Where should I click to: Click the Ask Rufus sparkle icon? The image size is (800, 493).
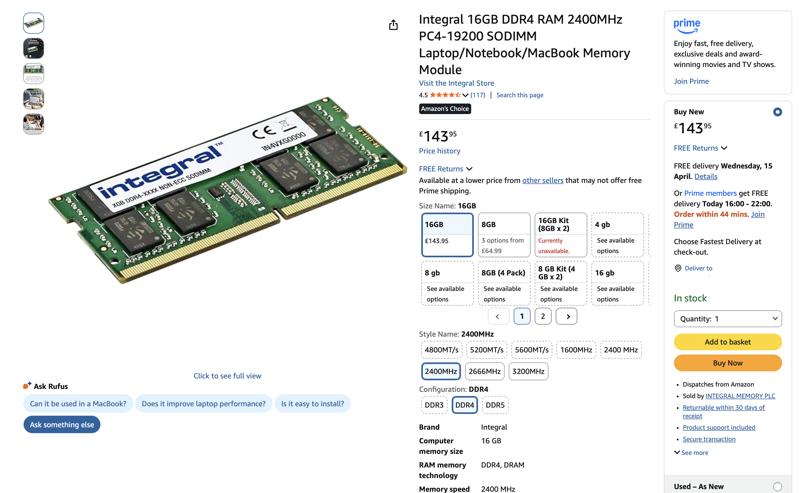pos(27,386)
